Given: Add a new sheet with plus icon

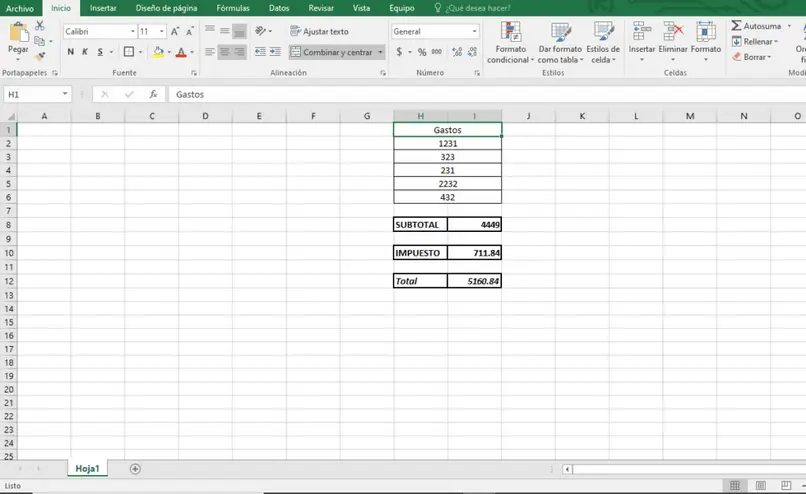Looking at the screenshot, I should point(135,469).
